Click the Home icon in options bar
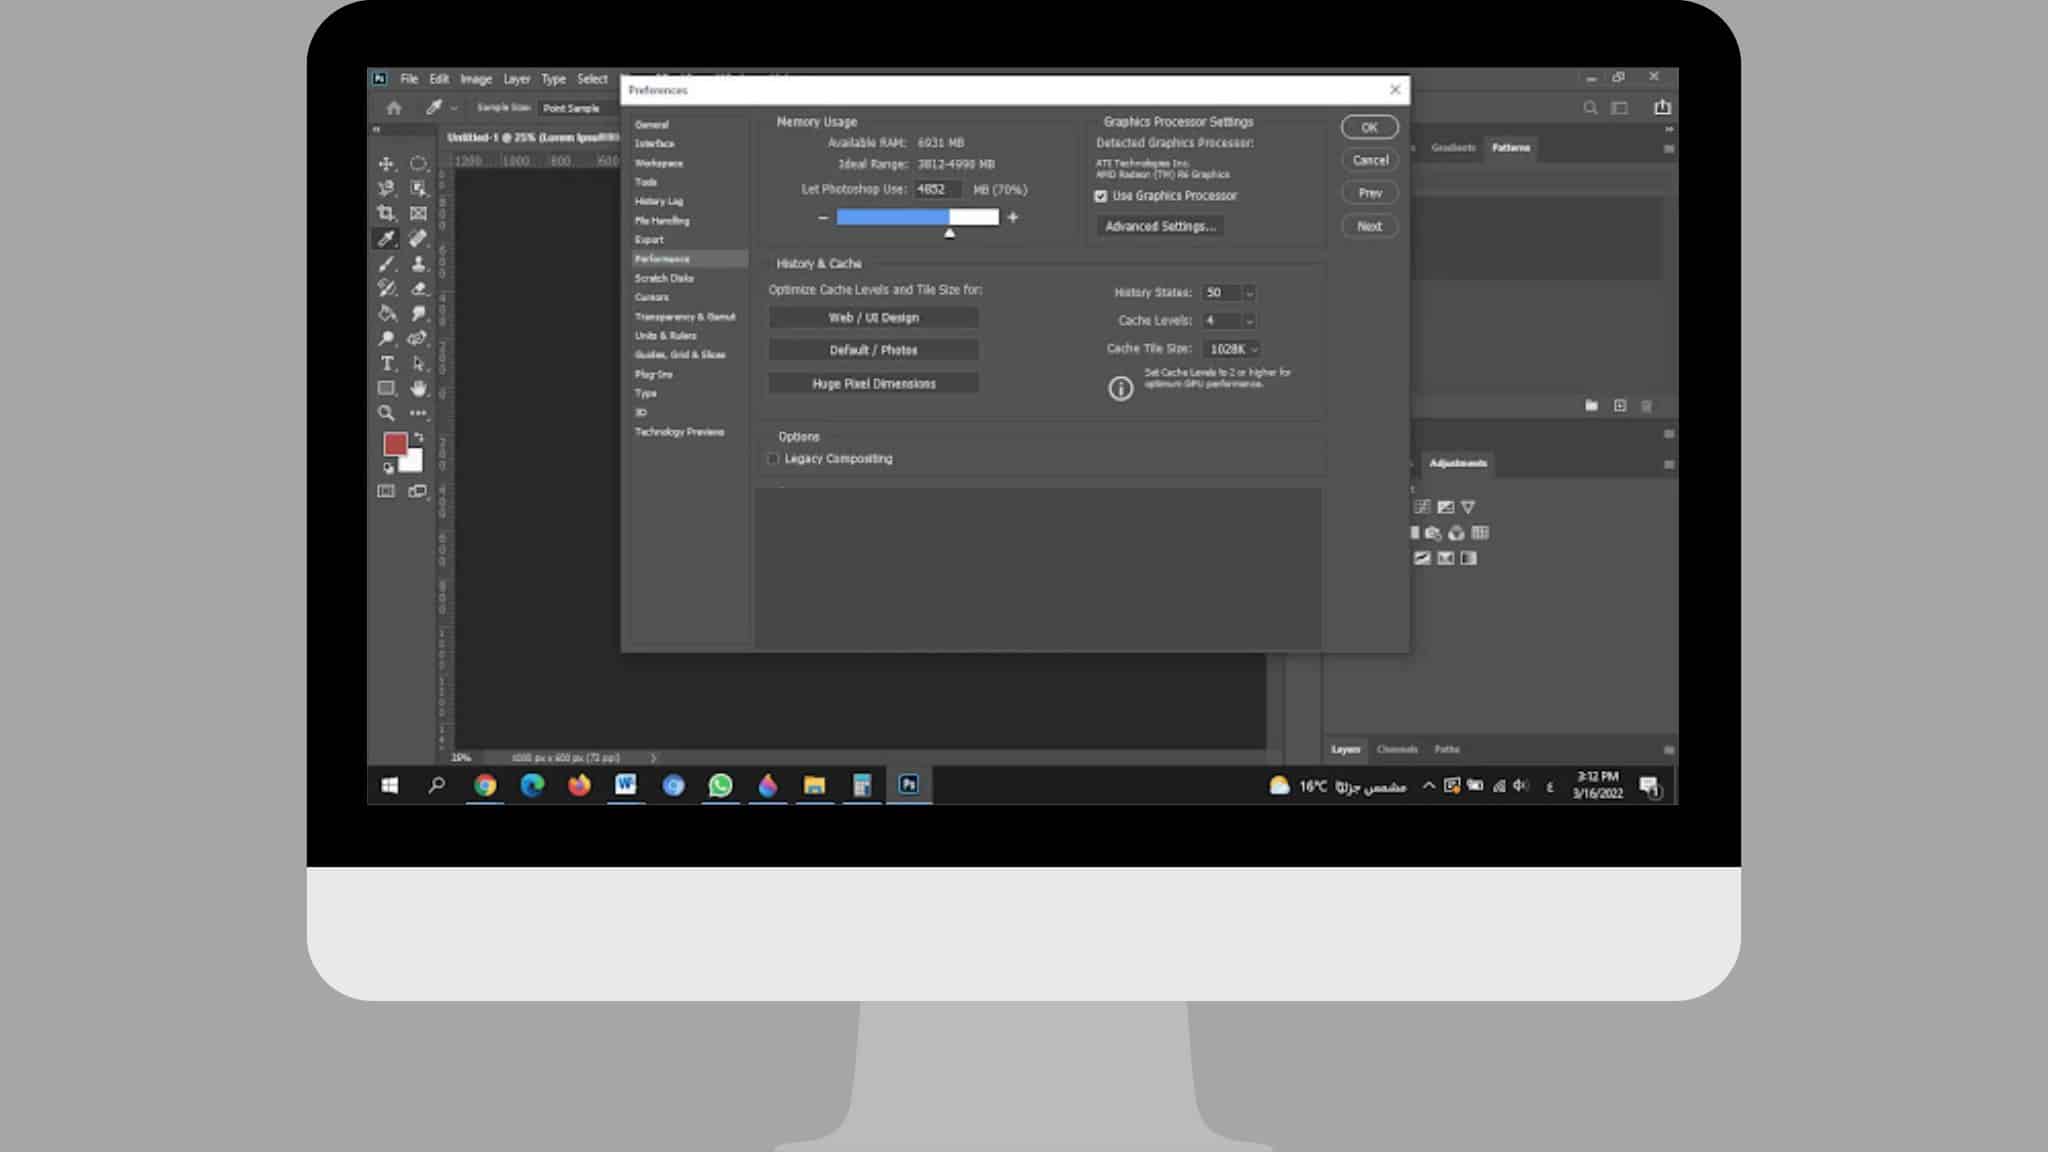The image size is (2048, 1152). pyautogui.click(x=394, y=108)
